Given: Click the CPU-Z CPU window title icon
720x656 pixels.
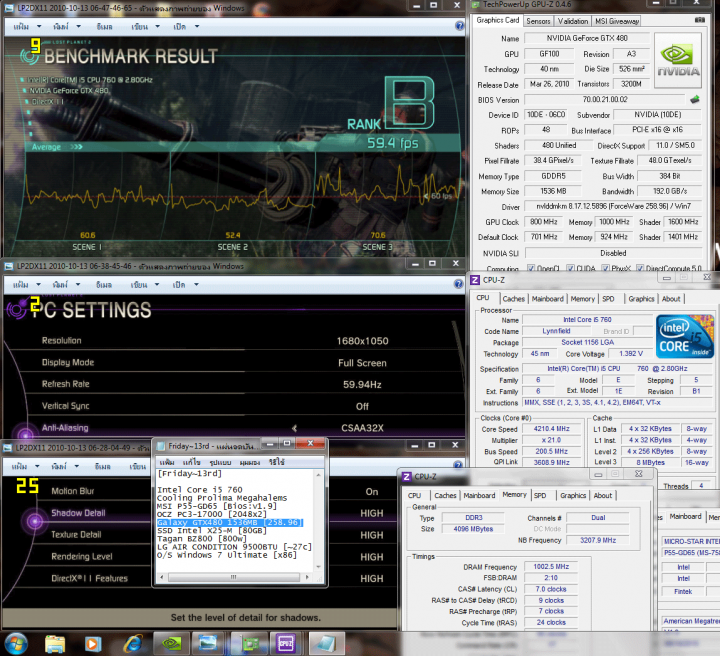Looking at the screenshot, I should (475, 280).
